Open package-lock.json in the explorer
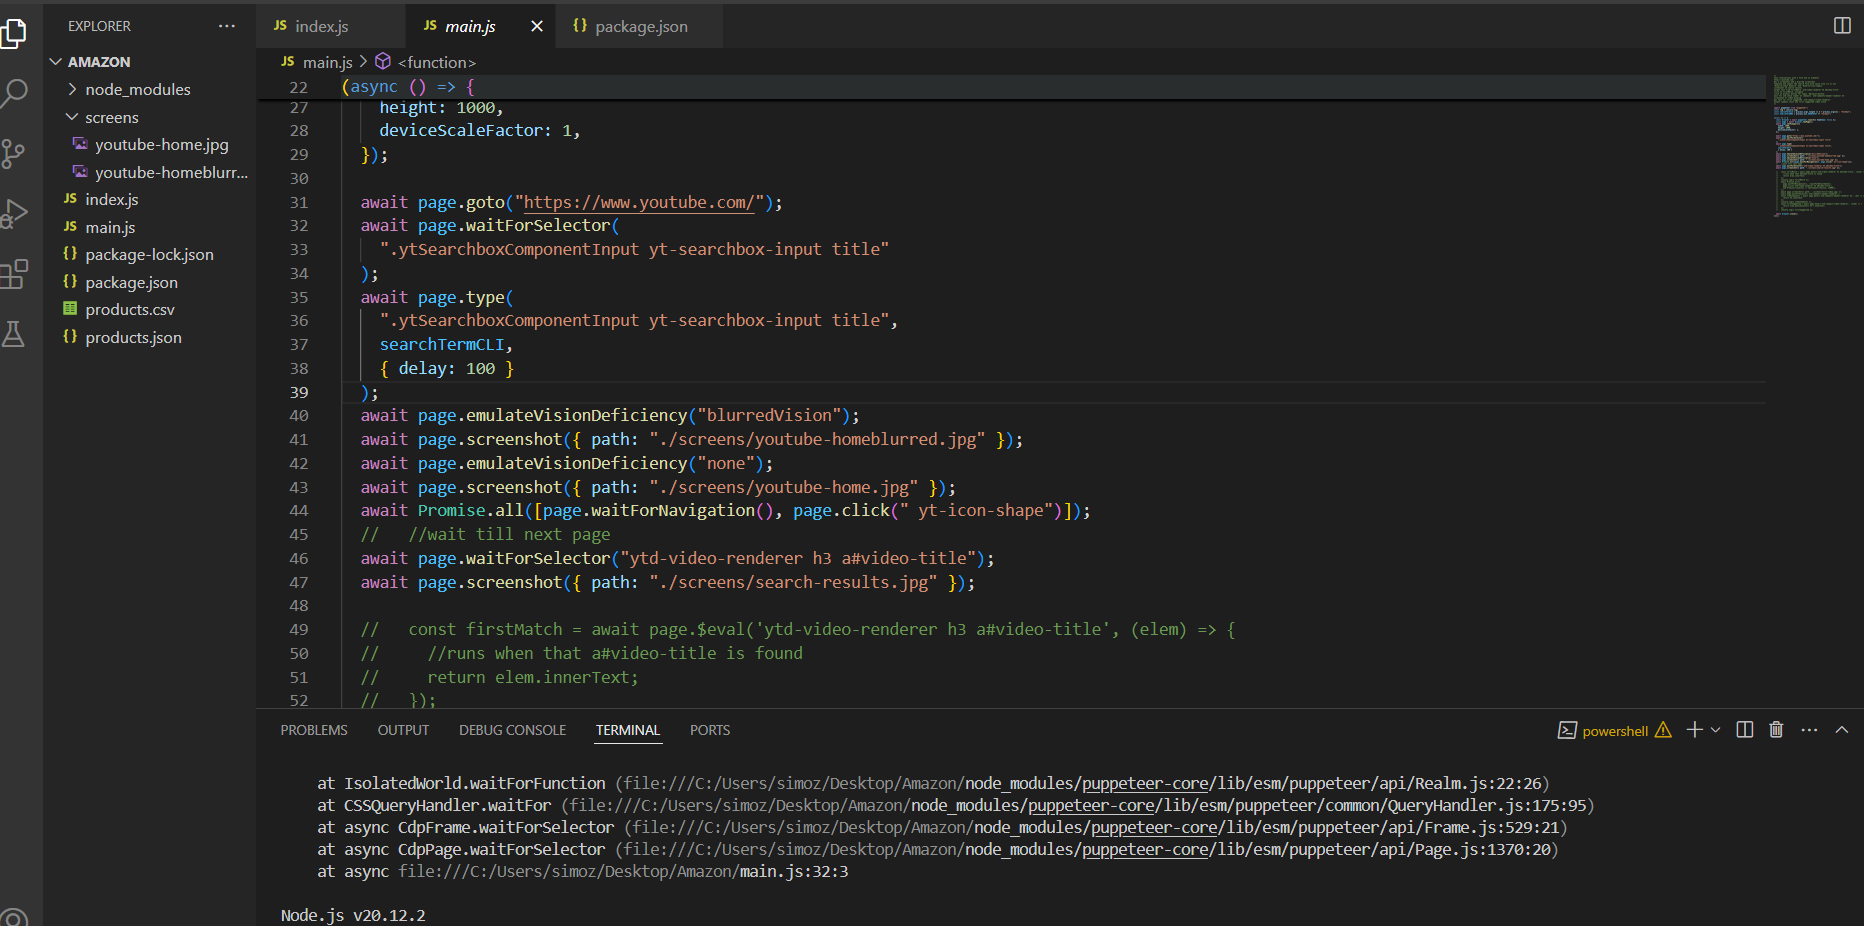 tap(150, 255)
